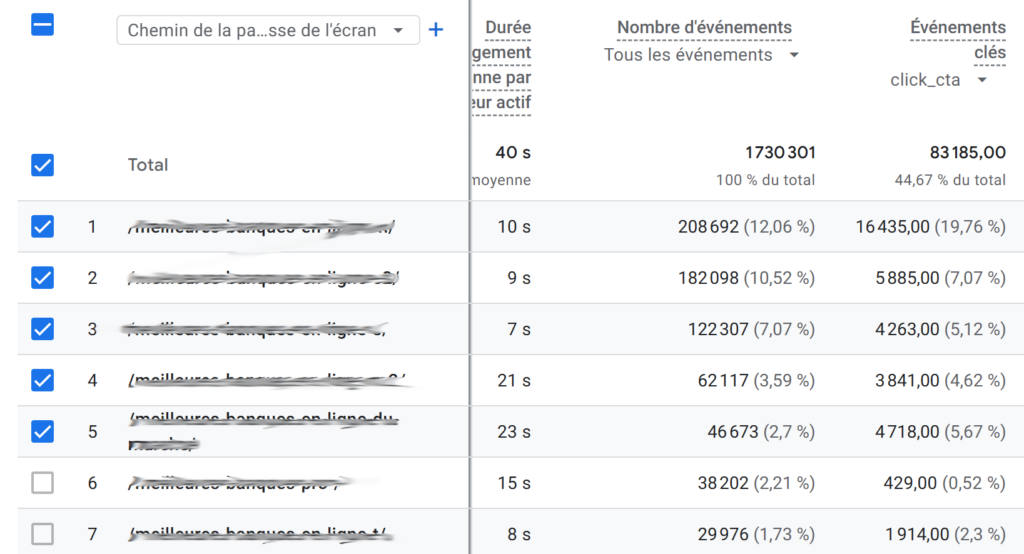Click the 21 s duration in row 4
This screenshot has width=1024, height=554.
coord(514,380)
